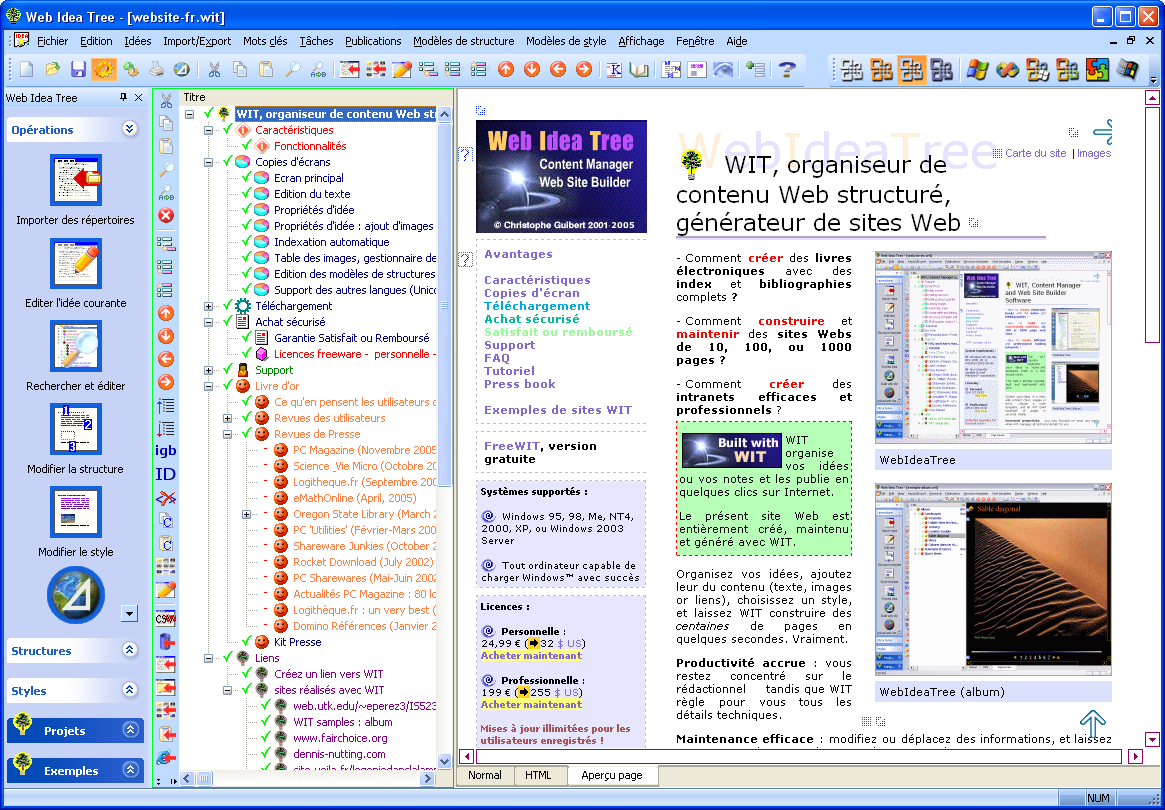Switch to the HTML tab
The width and height of the screenshot is (1165, 810).
tap(538, 775)
